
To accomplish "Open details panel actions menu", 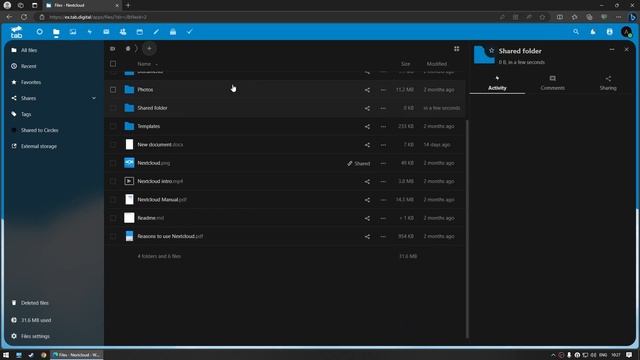I will [611, 49].
